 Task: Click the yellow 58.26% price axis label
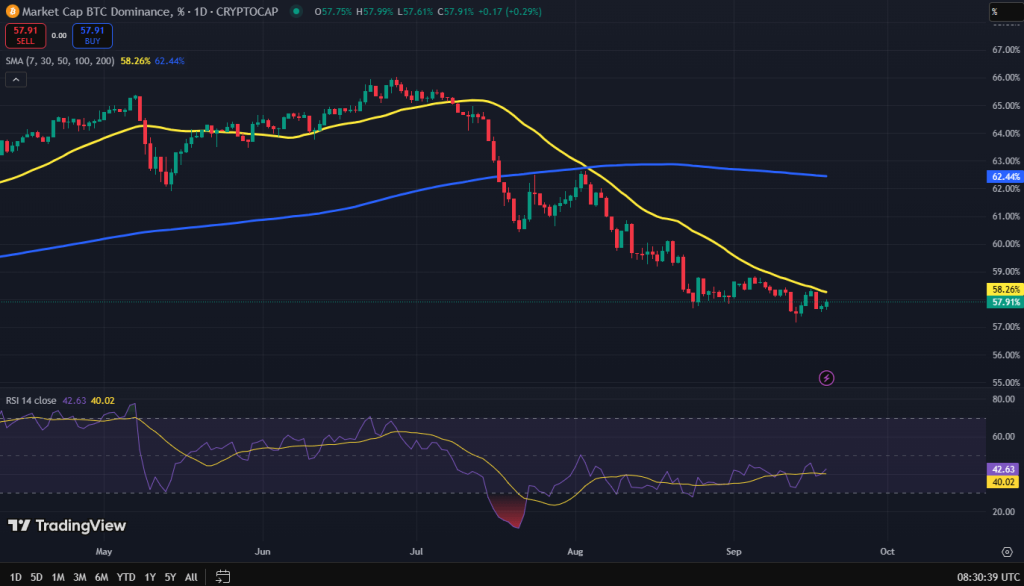(x=1004, y=289)
